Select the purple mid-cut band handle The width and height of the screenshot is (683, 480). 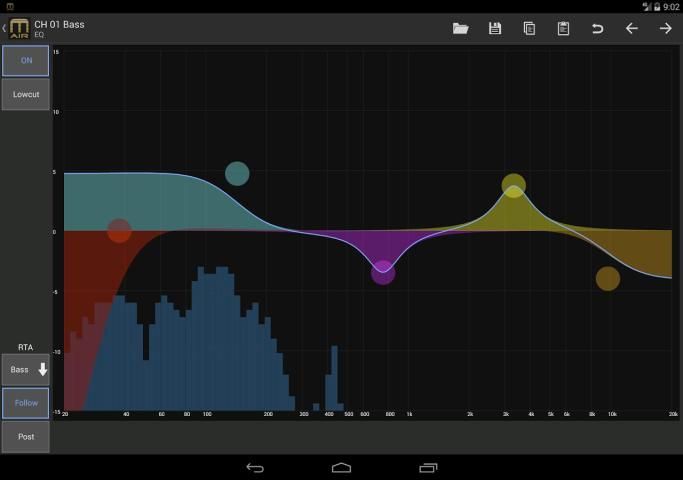pyautogui.click(x=383, y=272)
